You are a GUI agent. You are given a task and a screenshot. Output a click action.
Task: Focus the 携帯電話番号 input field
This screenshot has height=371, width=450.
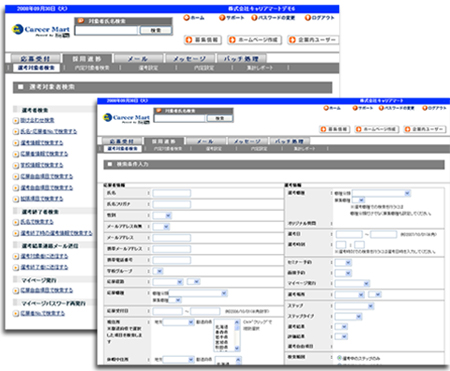(172, 260)
